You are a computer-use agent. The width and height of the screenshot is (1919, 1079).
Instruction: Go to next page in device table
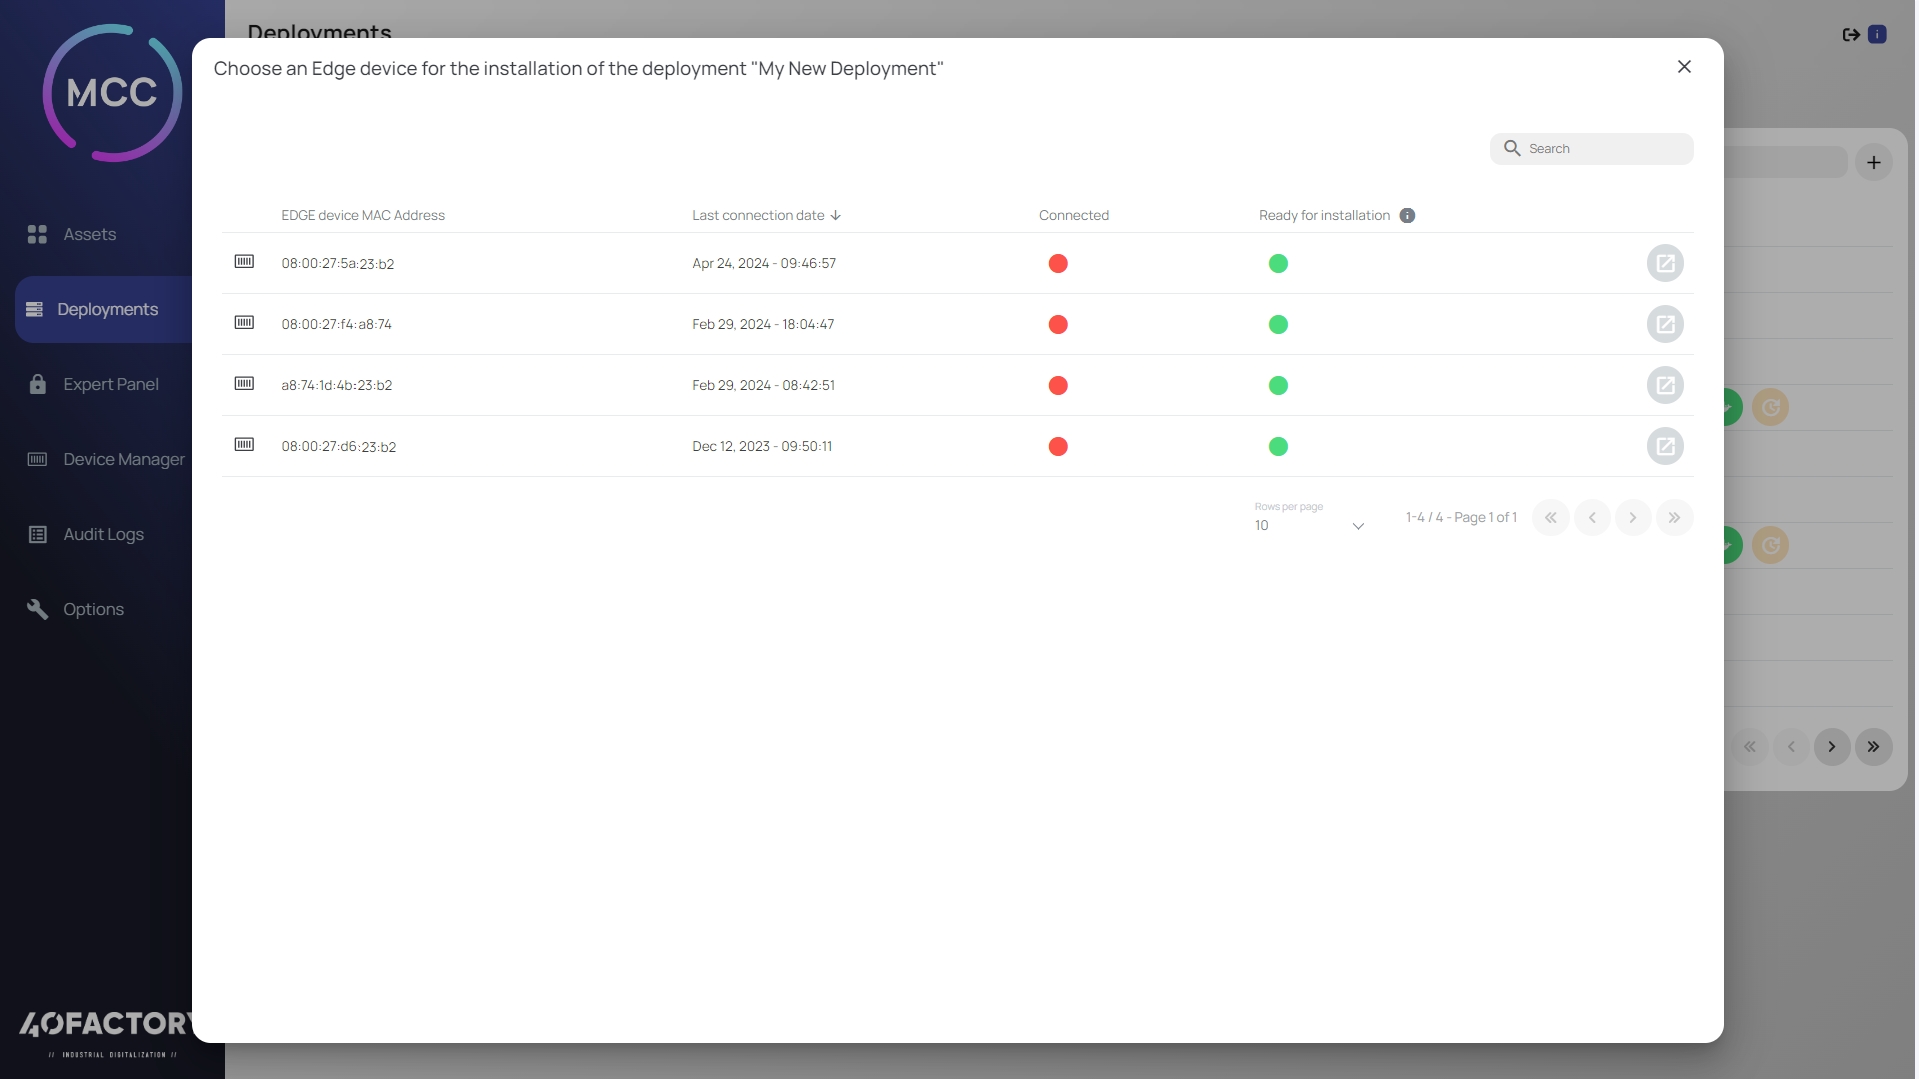1632,518
